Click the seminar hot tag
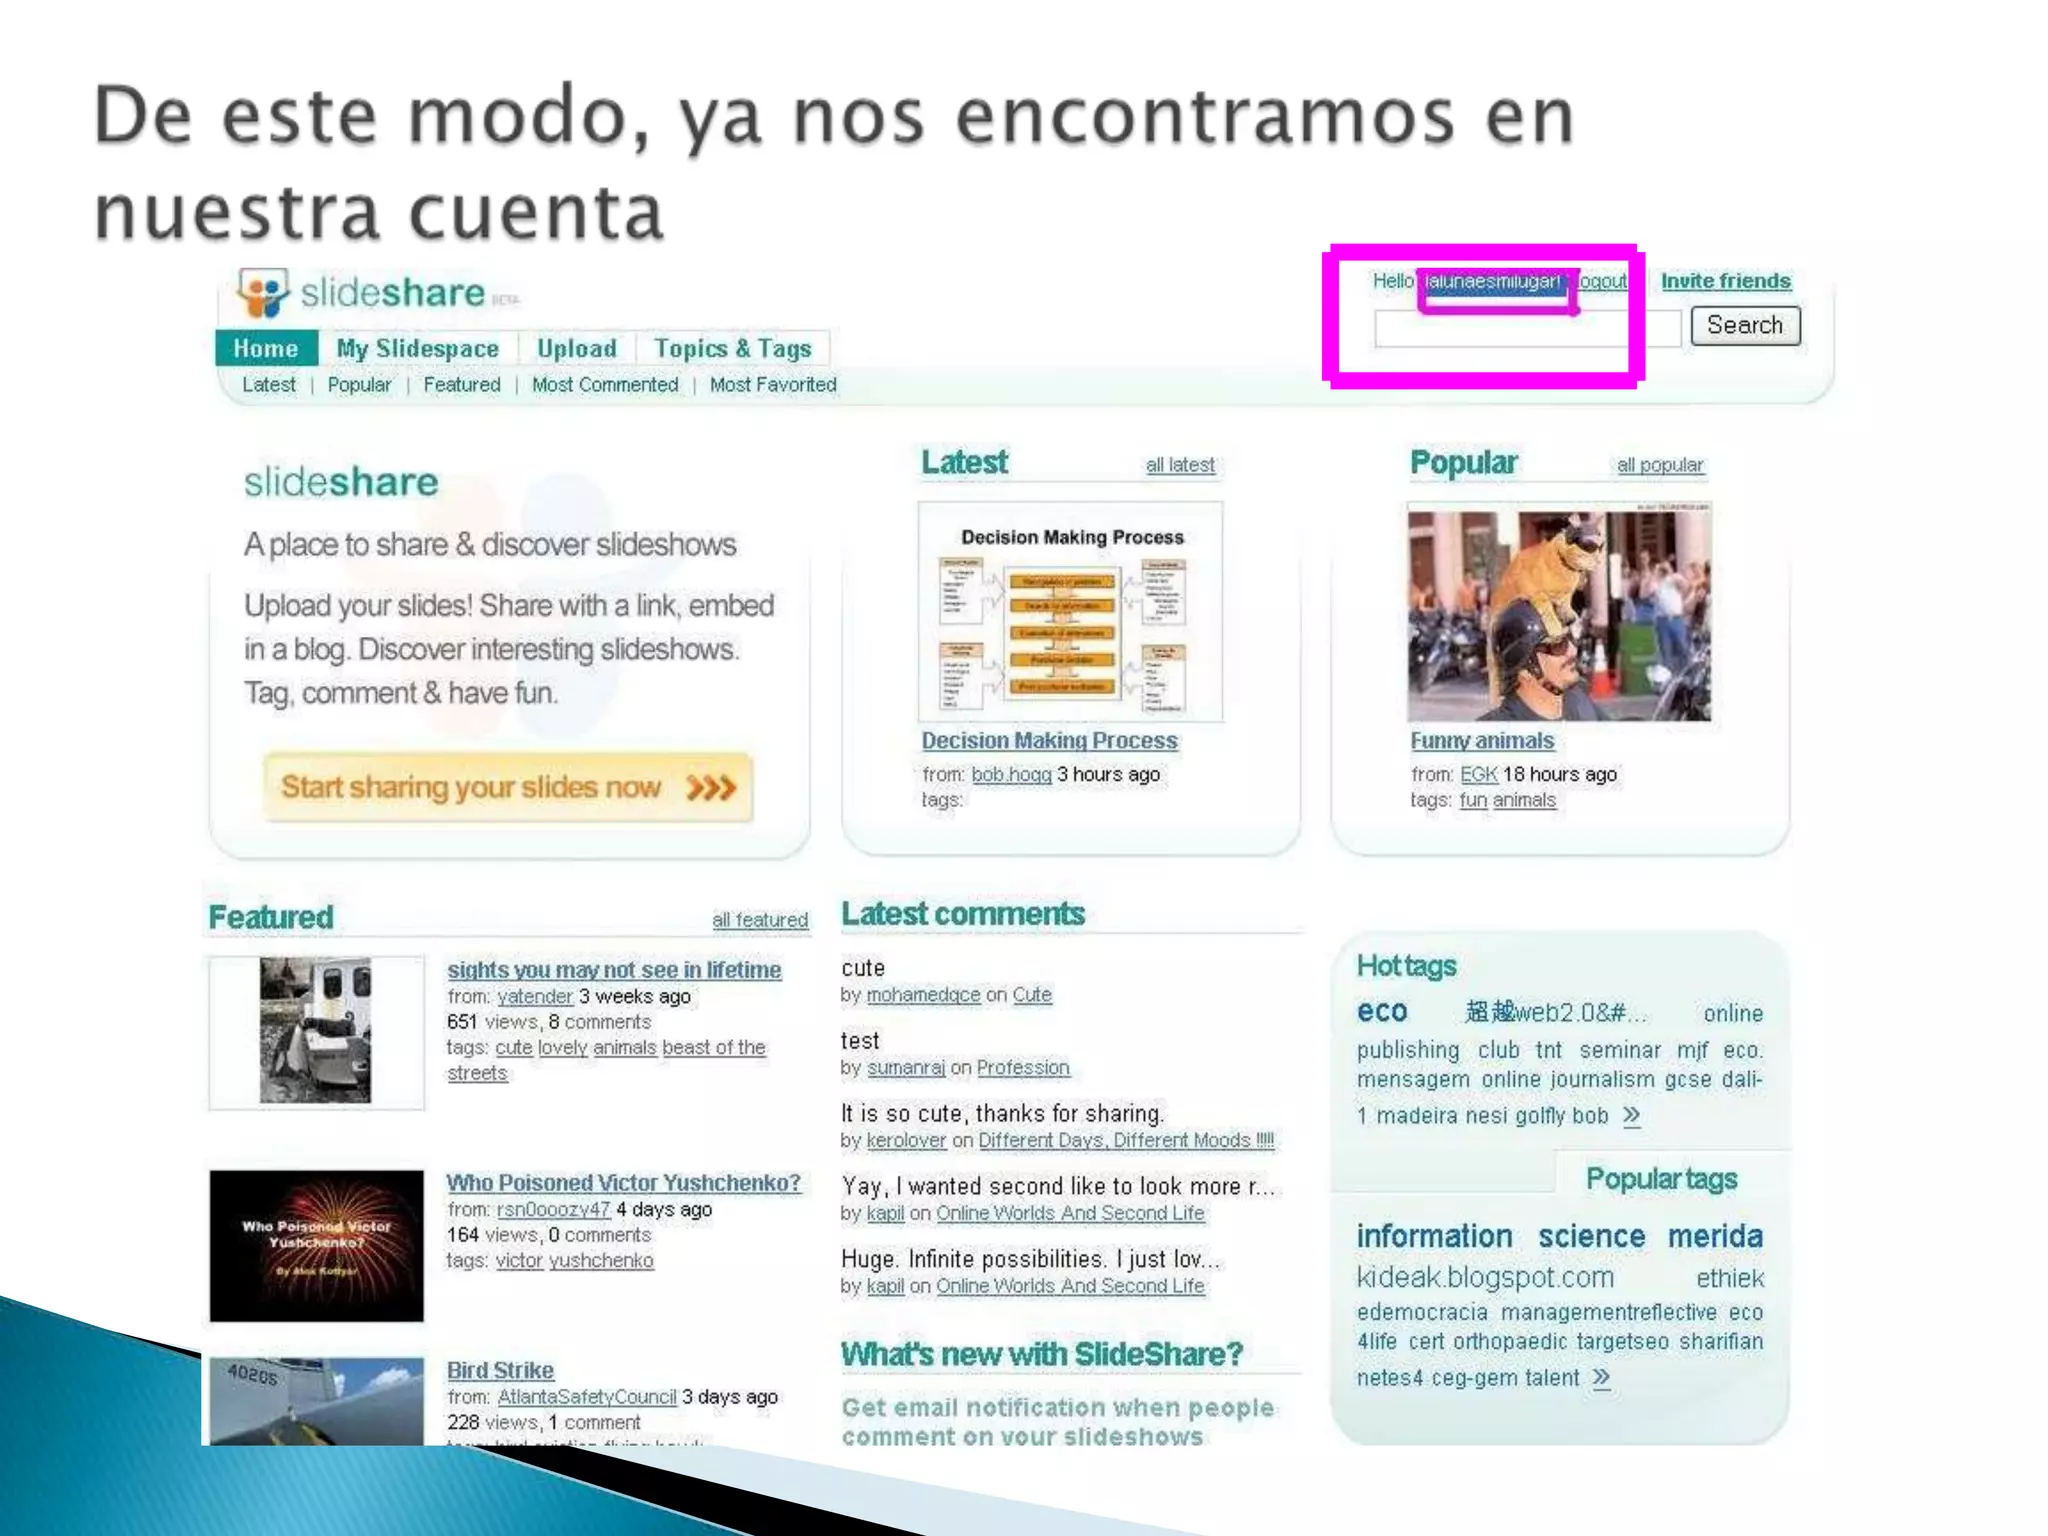Screen dimensions: 2048x1536 click(1620, 1050)
